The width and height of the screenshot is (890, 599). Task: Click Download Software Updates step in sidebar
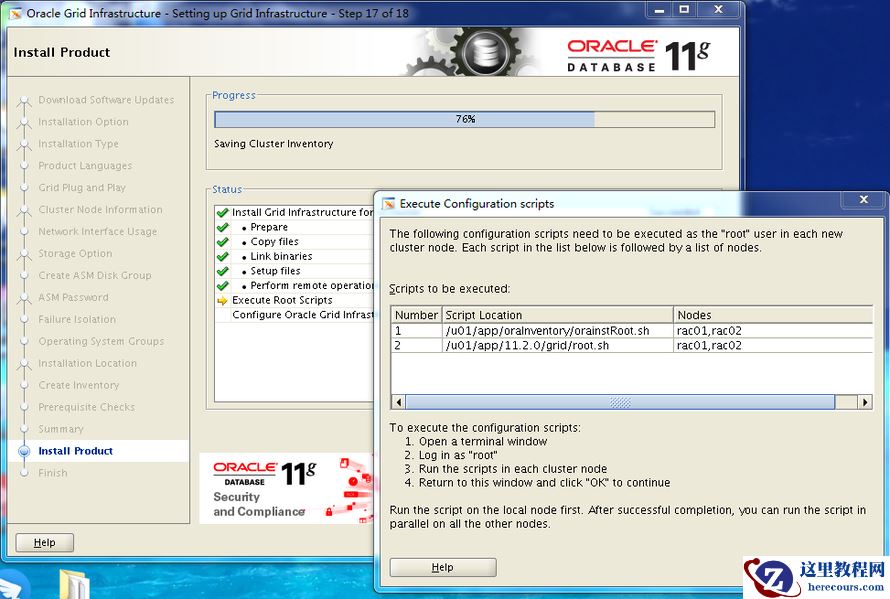[106, 100]
